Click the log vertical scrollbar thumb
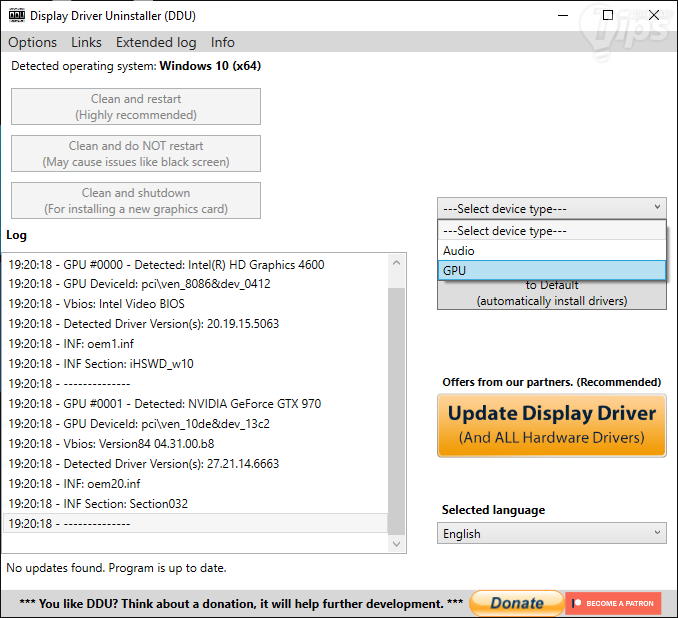The width and height of the screenshot is (678, 618). pos(397,411)
